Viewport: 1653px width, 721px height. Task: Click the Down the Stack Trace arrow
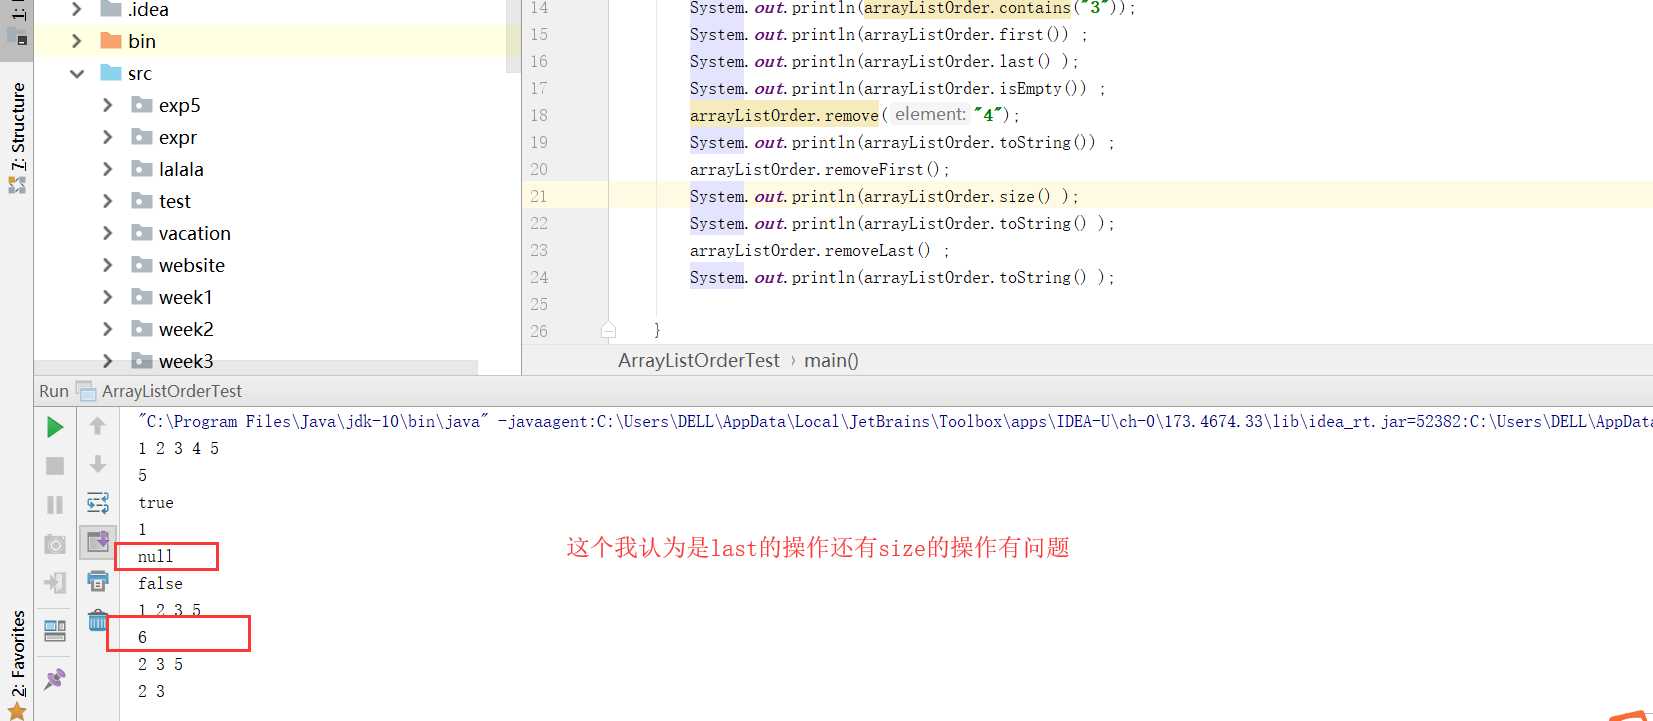pyautogui.click(x=98, y=464)
